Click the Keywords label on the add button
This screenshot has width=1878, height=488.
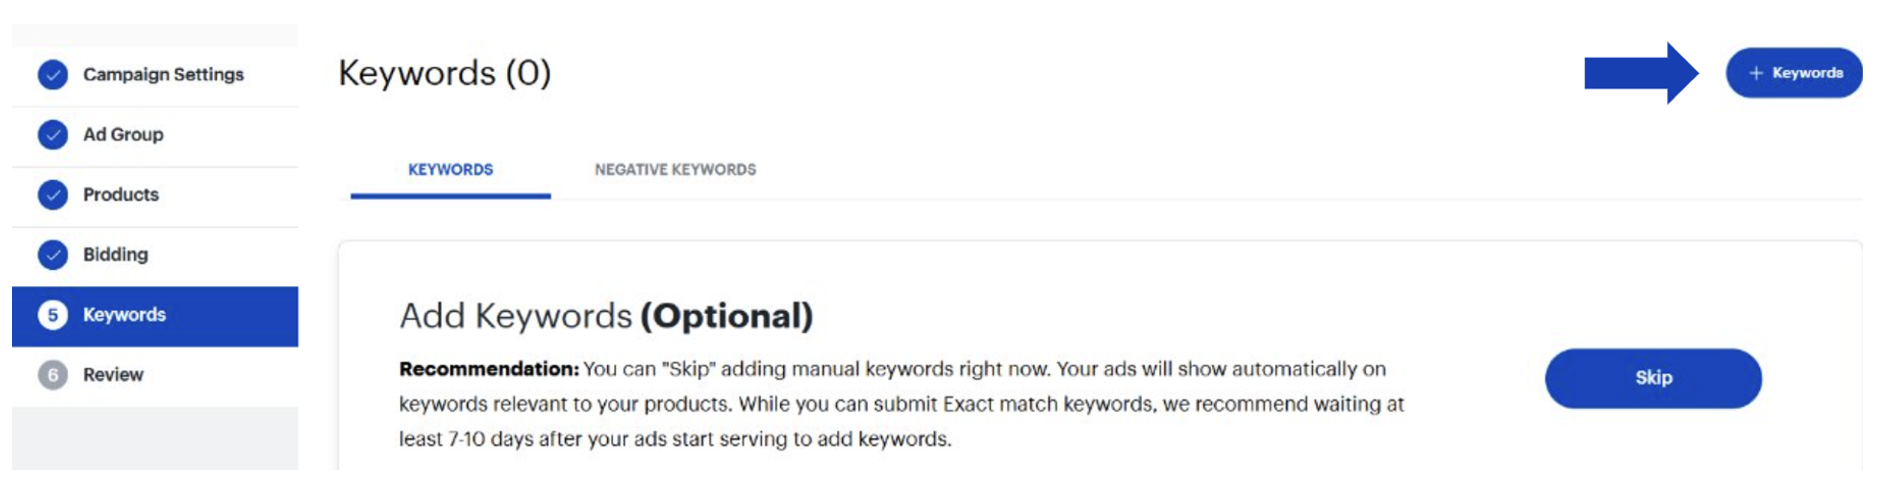pyautogui.click(x=1807, y=73)
